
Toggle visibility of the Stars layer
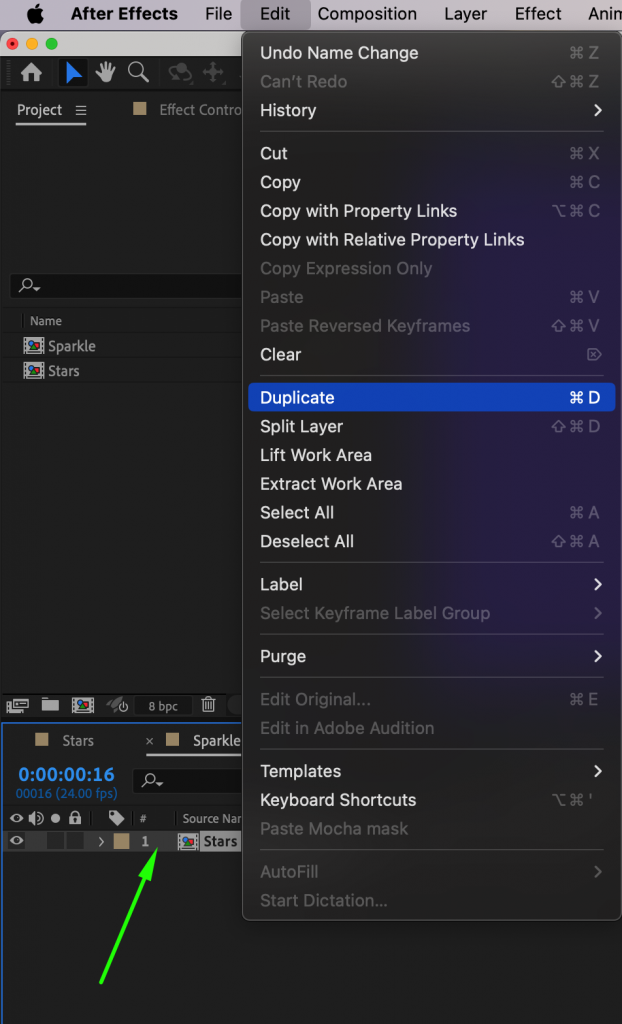[17, 841]
